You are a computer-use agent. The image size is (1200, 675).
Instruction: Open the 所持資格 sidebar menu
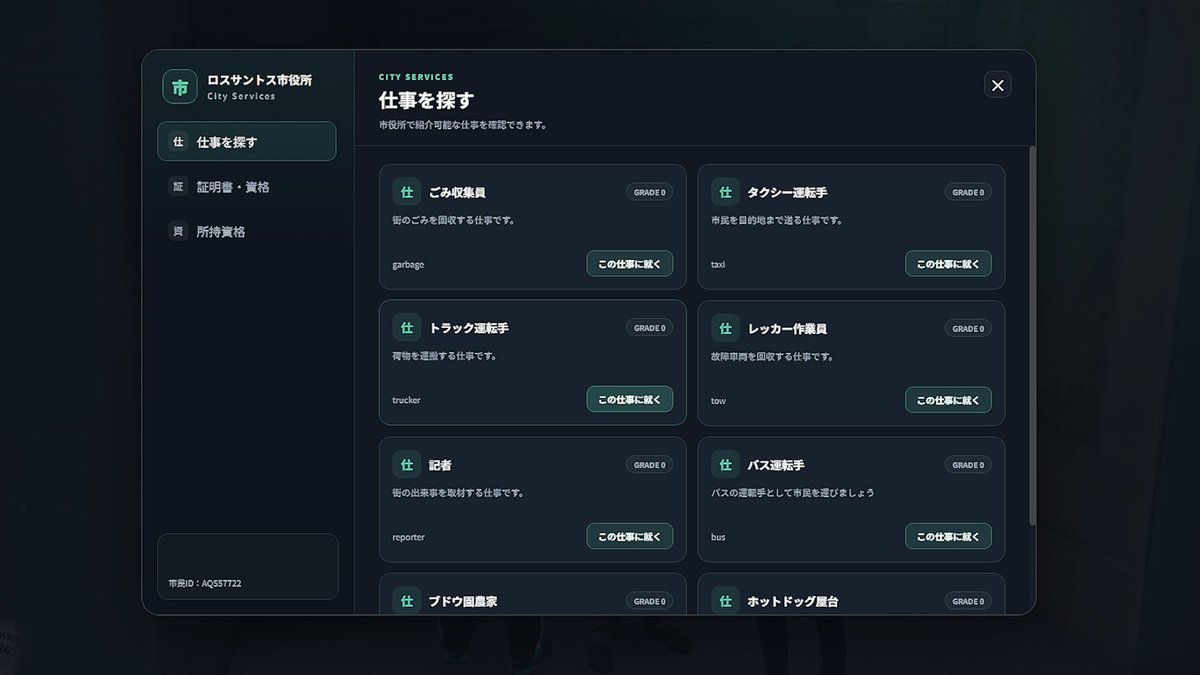click(247, 231)
